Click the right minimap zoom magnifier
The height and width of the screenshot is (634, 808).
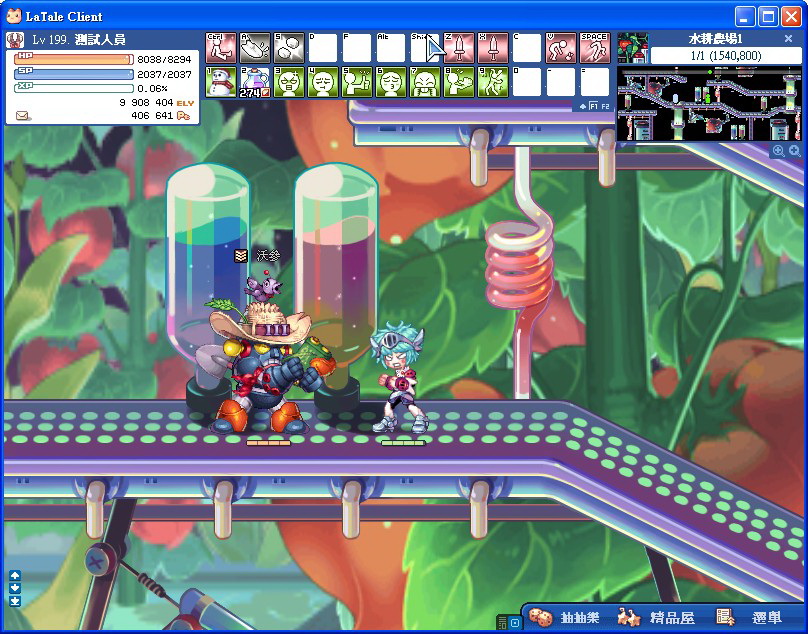point(794,151)
